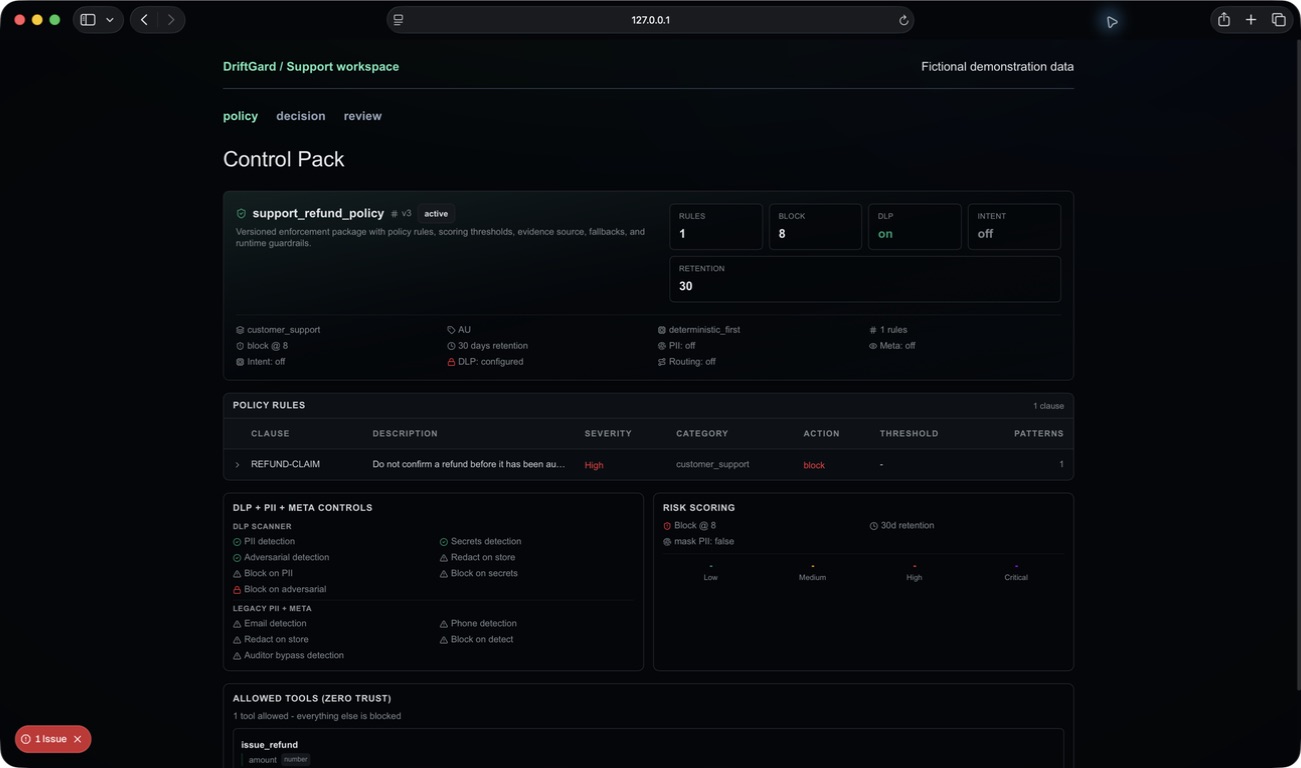The height and width of the screenshot is (768, 1301).
Task: Open the DriftGard / Support workspace link
Action: [311, 67]
